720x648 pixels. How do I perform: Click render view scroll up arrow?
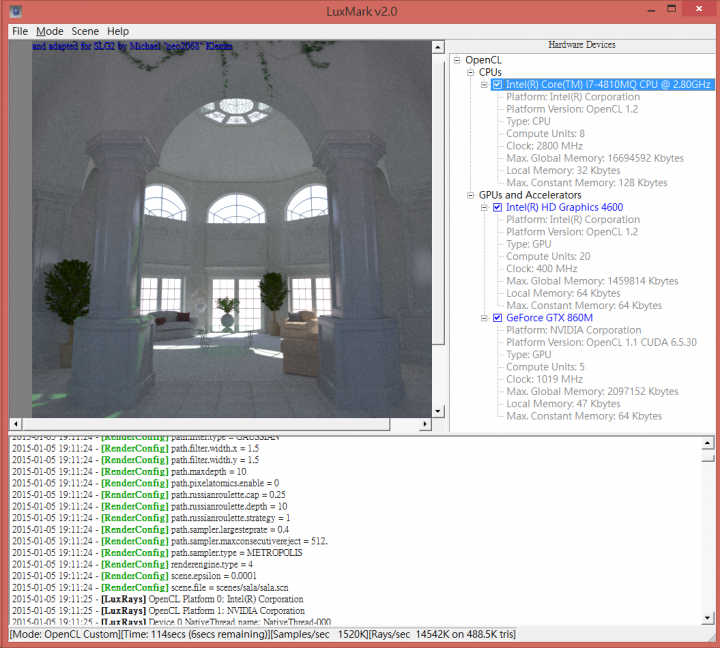point(438,47)
